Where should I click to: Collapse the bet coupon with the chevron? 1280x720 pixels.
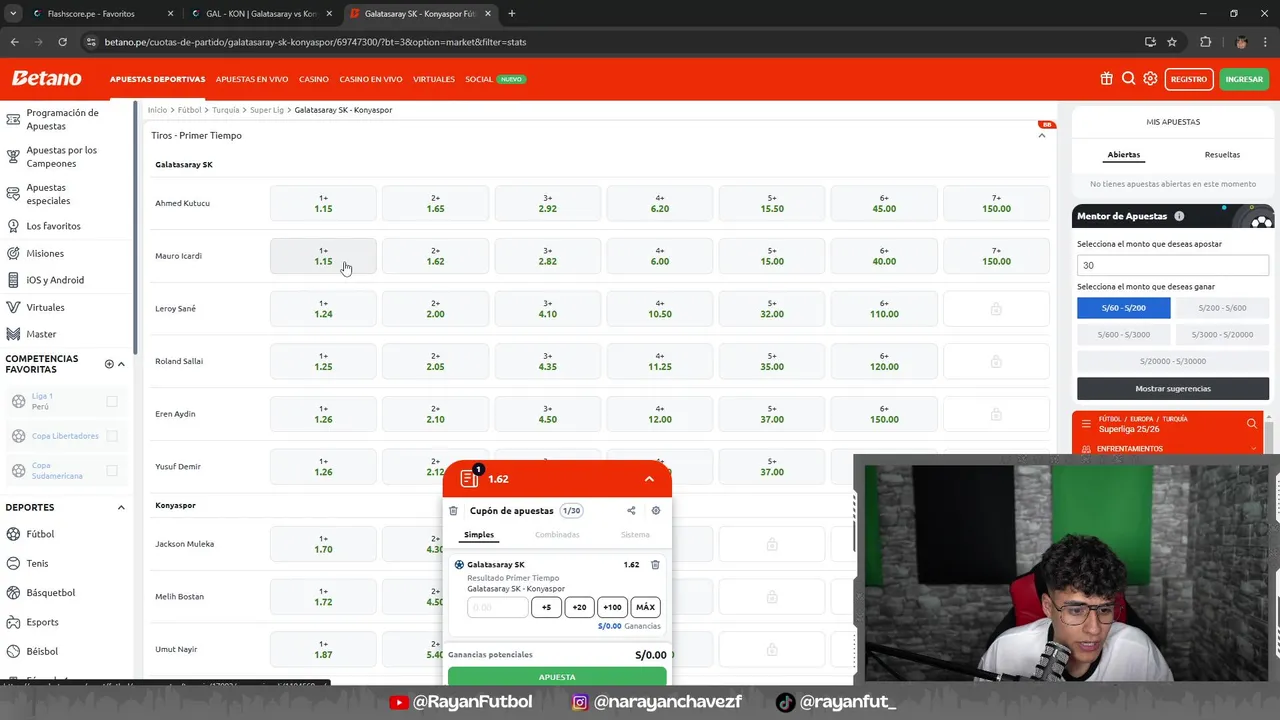pyautogui.click(x=649, y=479)
